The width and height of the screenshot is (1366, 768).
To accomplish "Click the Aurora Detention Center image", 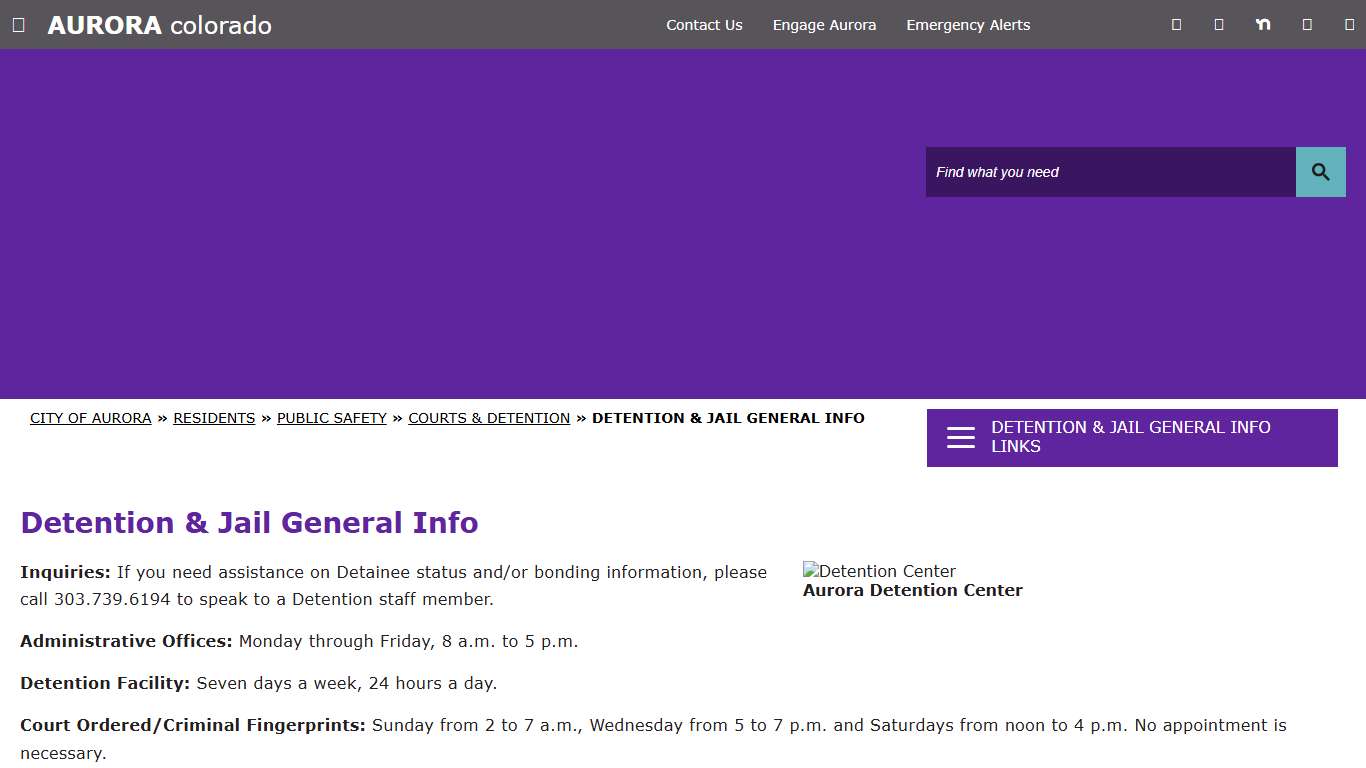I will point(879,571).
